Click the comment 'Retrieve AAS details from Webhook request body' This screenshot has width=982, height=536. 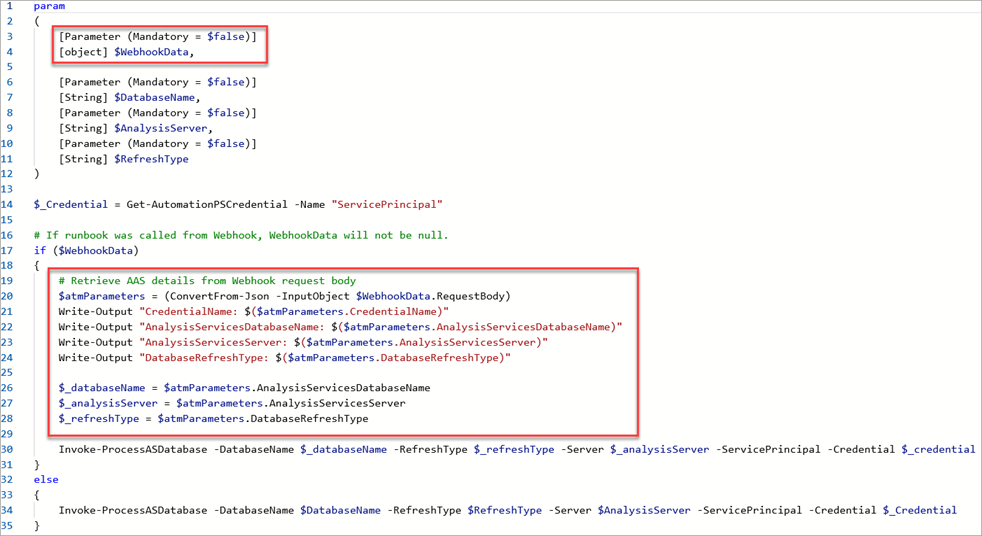(x=207, y=281)
